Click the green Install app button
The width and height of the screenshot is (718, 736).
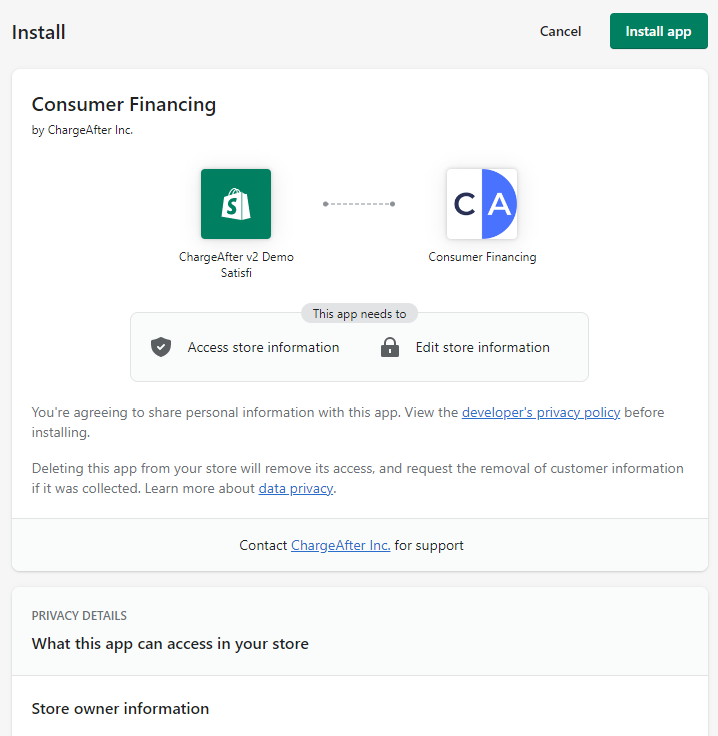coord(658,31)
